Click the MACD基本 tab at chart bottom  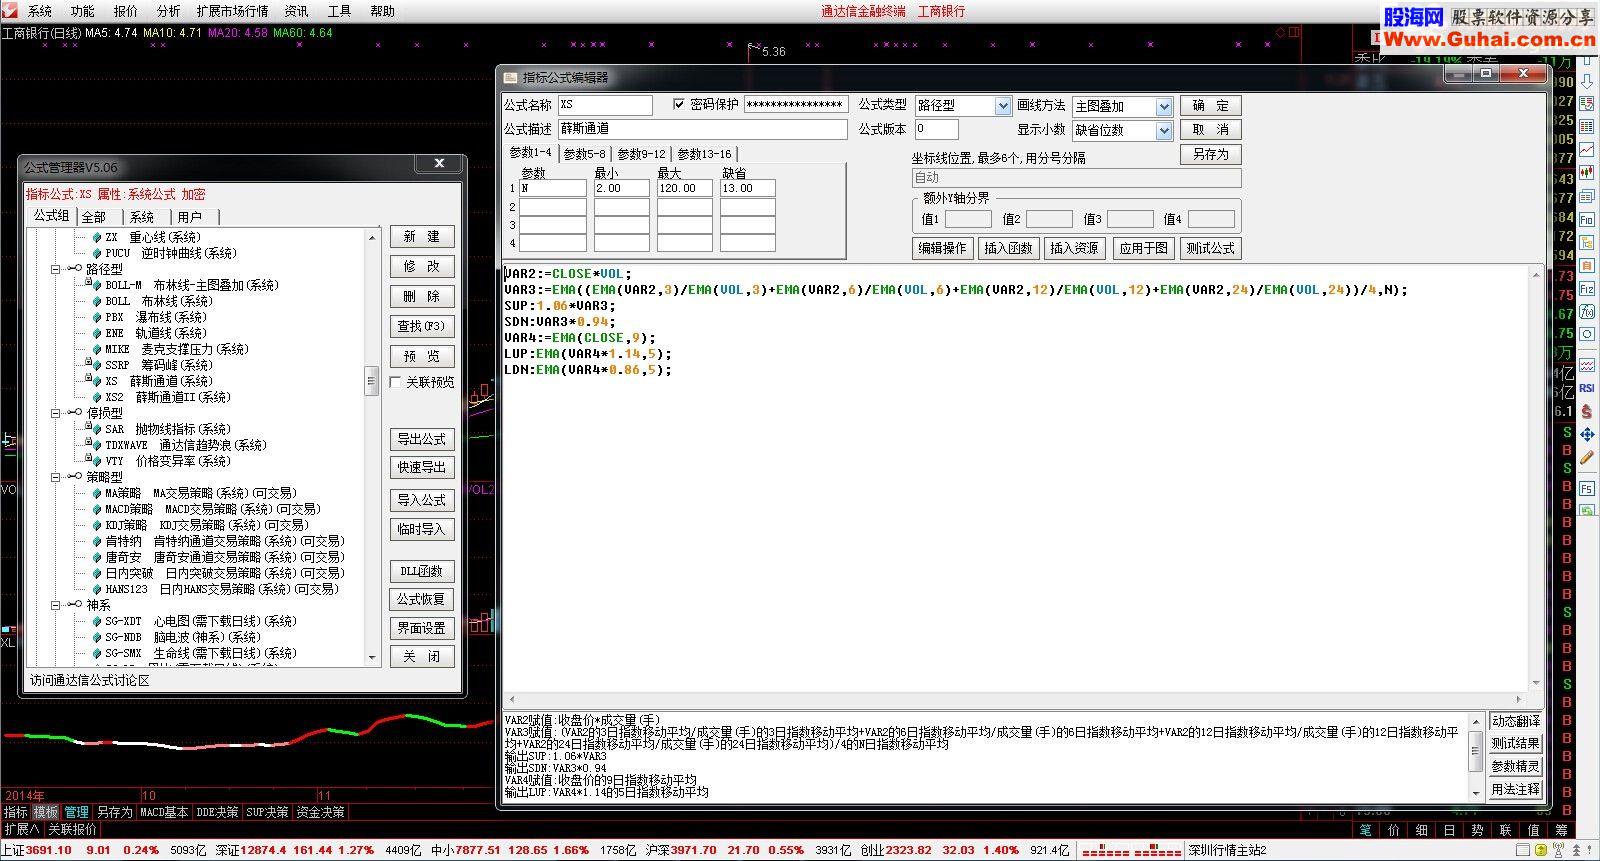[x=164, y=812]
